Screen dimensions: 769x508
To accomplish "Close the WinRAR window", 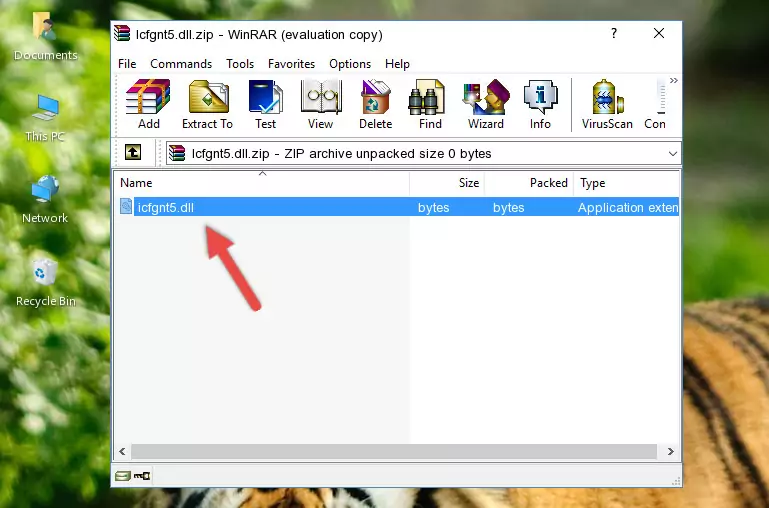I will [x=659, y=33].
